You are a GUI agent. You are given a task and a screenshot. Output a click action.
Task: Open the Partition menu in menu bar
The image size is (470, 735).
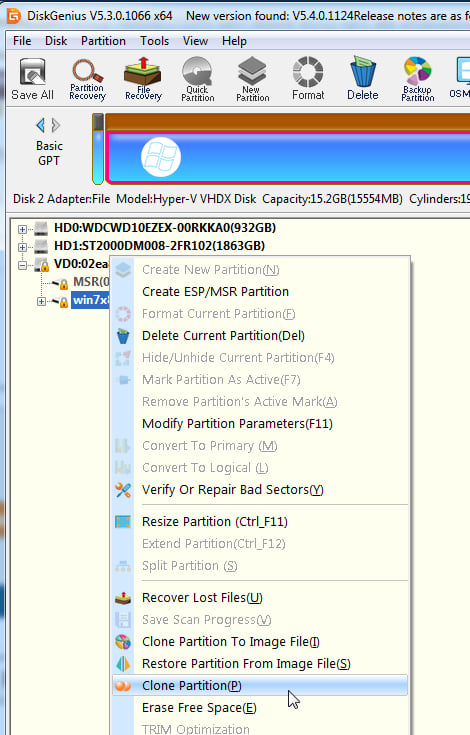103,41
